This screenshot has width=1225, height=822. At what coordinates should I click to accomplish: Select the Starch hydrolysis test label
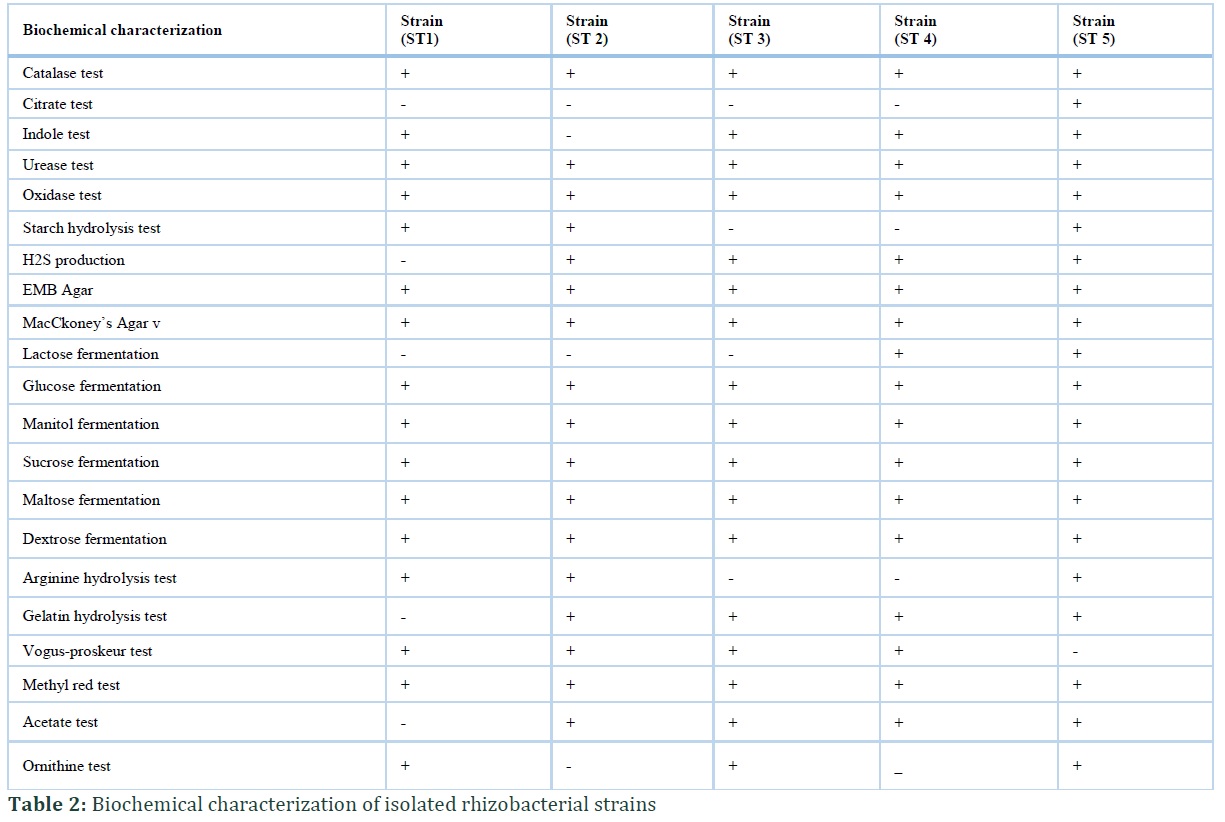tap(92, 228)
